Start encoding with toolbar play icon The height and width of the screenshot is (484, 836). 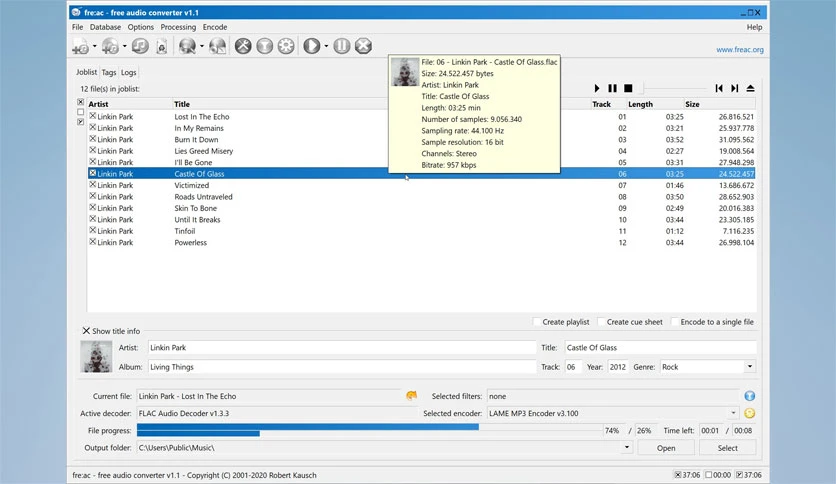311,46
